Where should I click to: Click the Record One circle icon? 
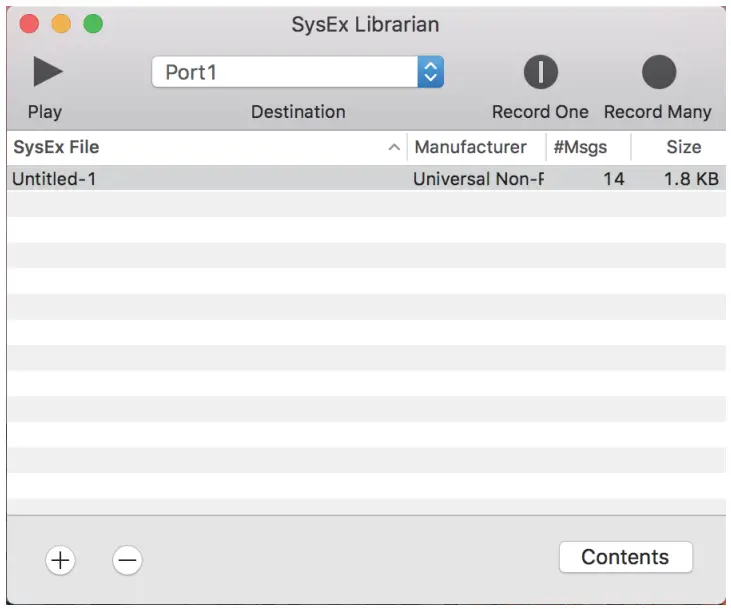coord(540,72)
